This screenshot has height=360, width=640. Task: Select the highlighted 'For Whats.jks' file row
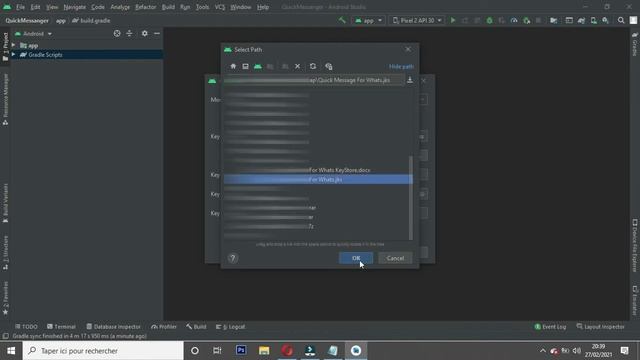tap(318, 179)
